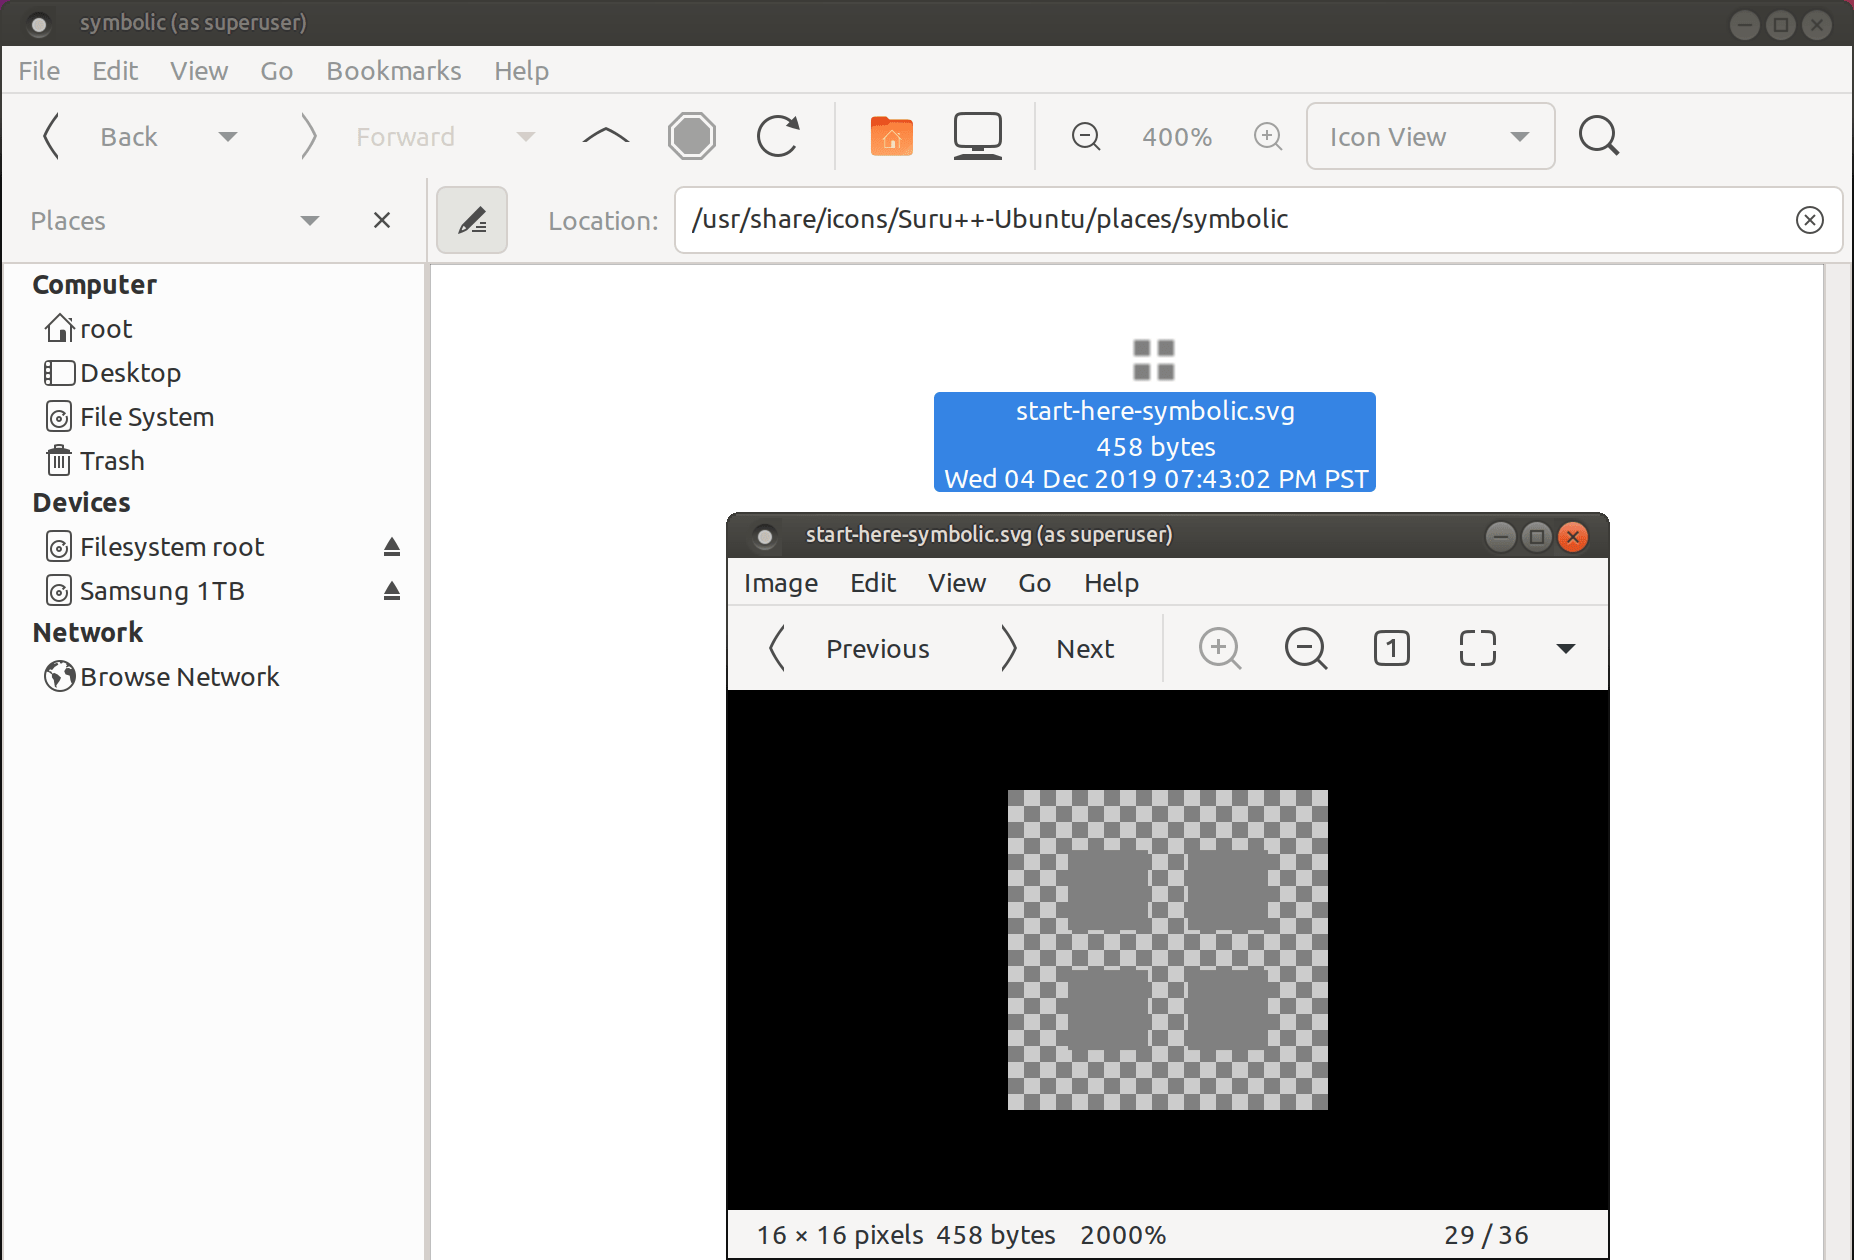Select the start-here-symbolic.svg file icon
The height and width of the screenshot is (1260, 1854).
[x=1154, y=360]
